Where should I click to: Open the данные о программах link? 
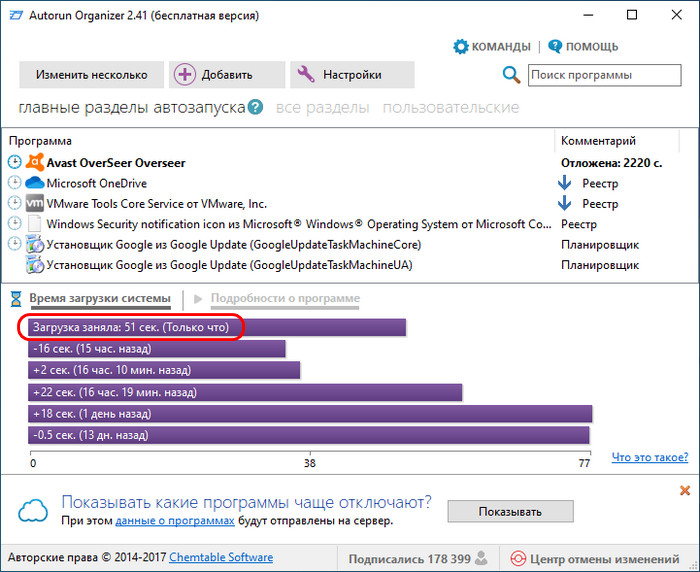pyautogui.click(x=175, y=521)
